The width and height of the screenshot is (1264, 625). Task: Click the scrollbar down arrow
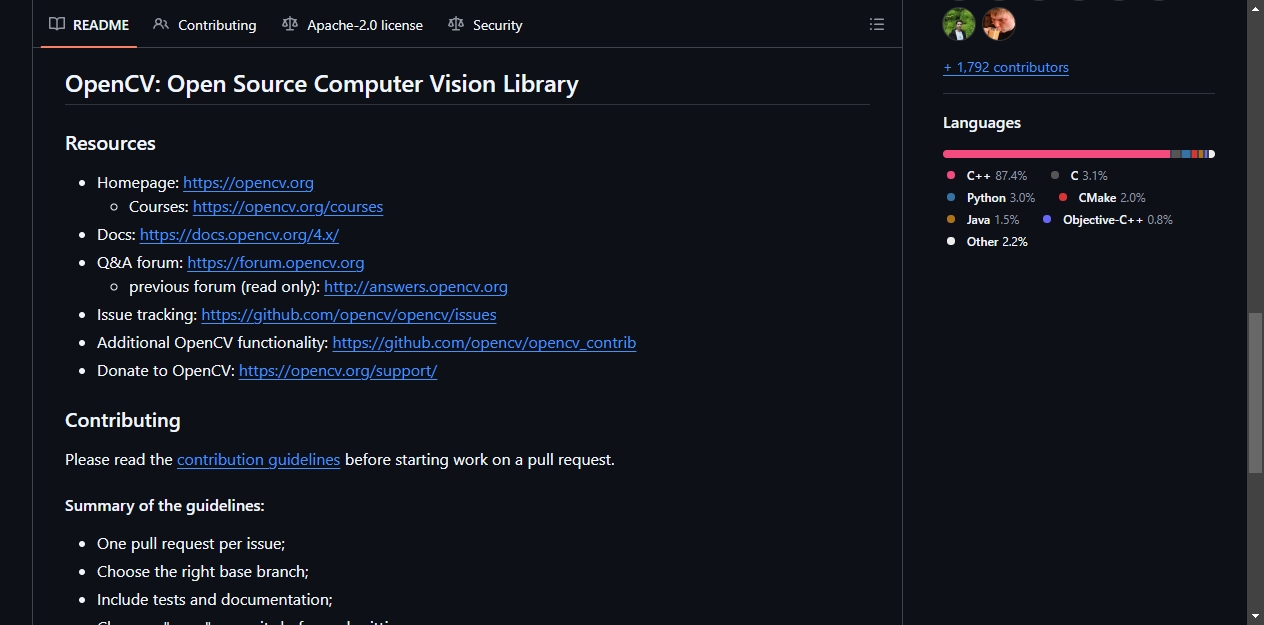(1256, 616)
